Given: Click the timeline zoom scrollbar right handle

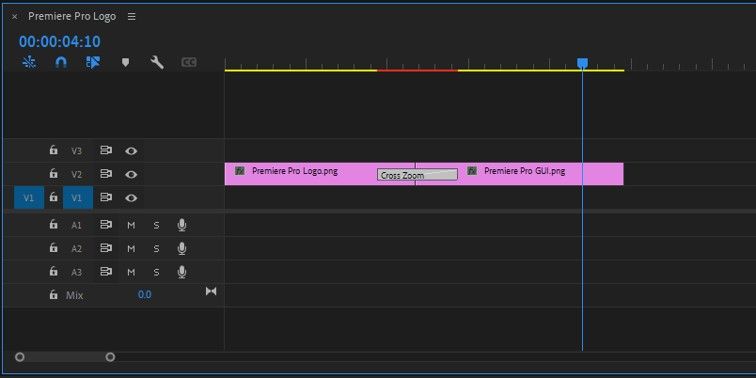Looking at the screenshot, I should click(110, 357).
